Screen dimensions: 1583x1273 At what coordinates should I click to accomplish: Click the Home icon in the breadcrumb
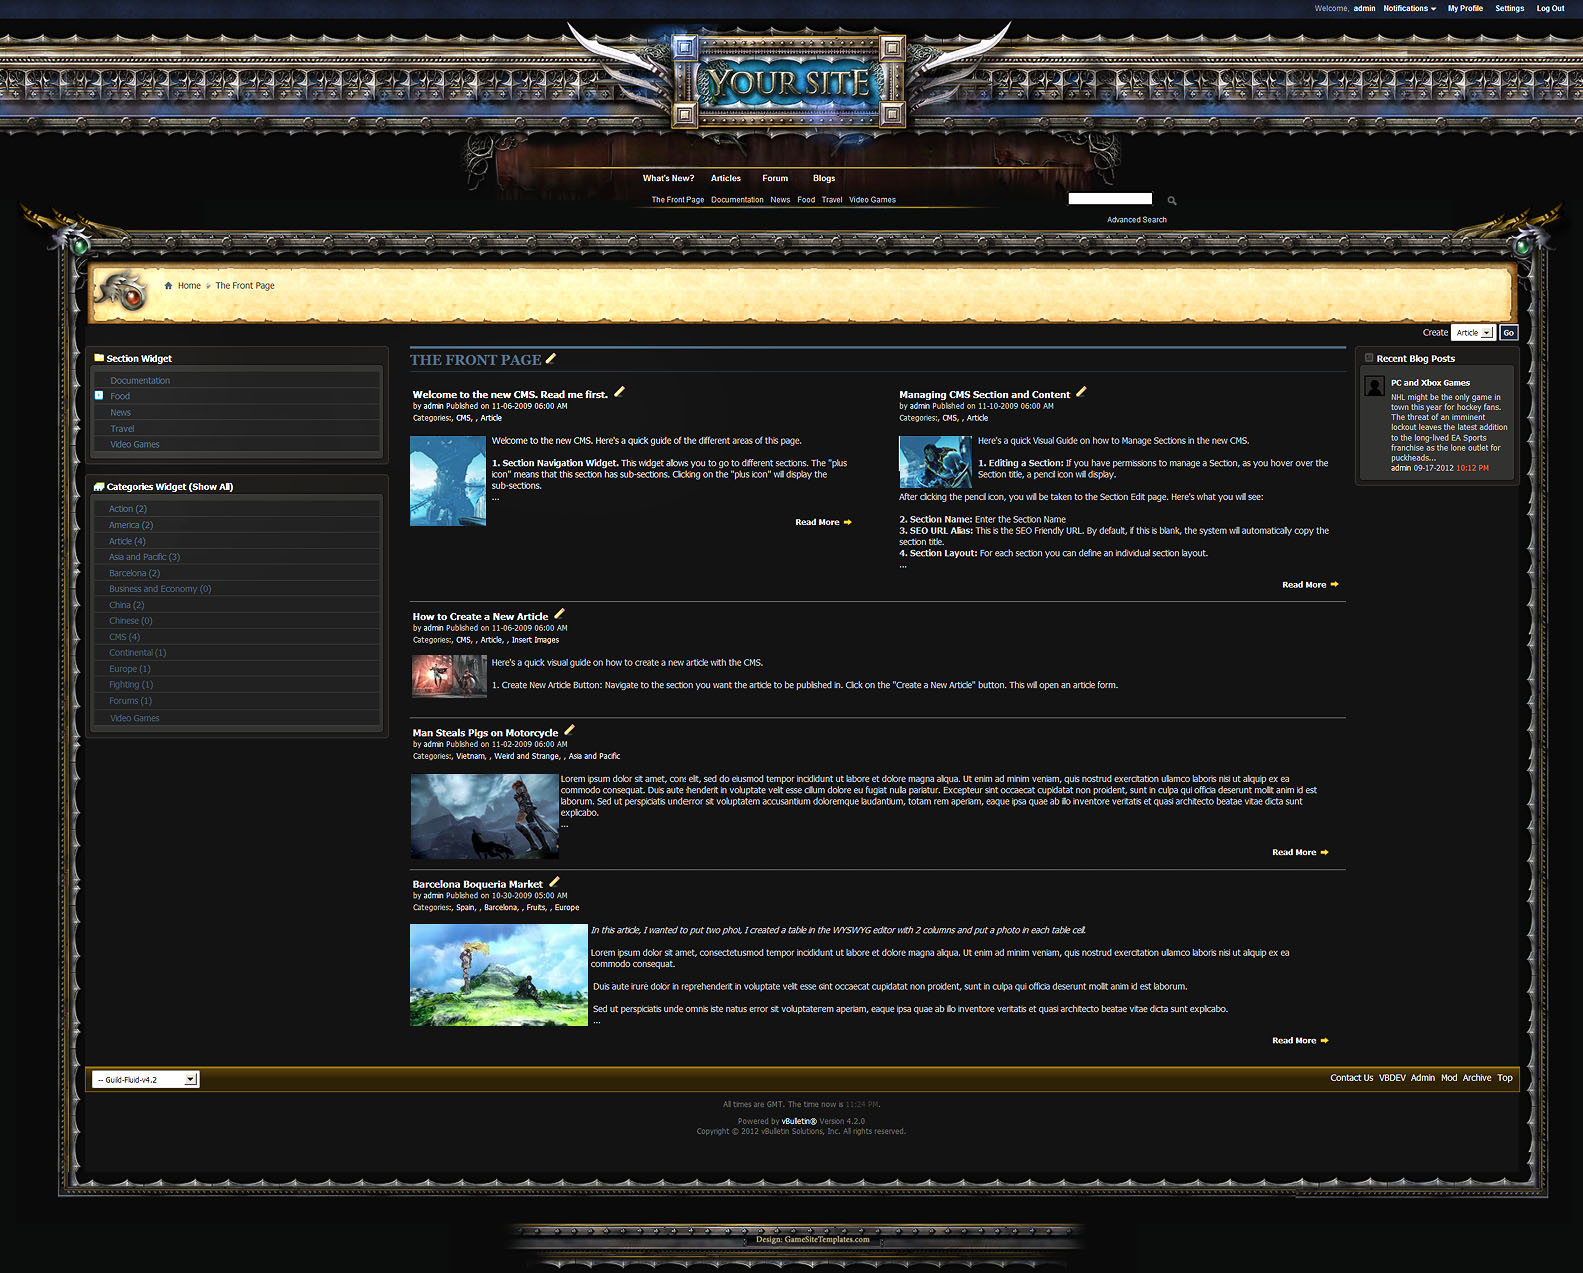click(x=168, y=286)
